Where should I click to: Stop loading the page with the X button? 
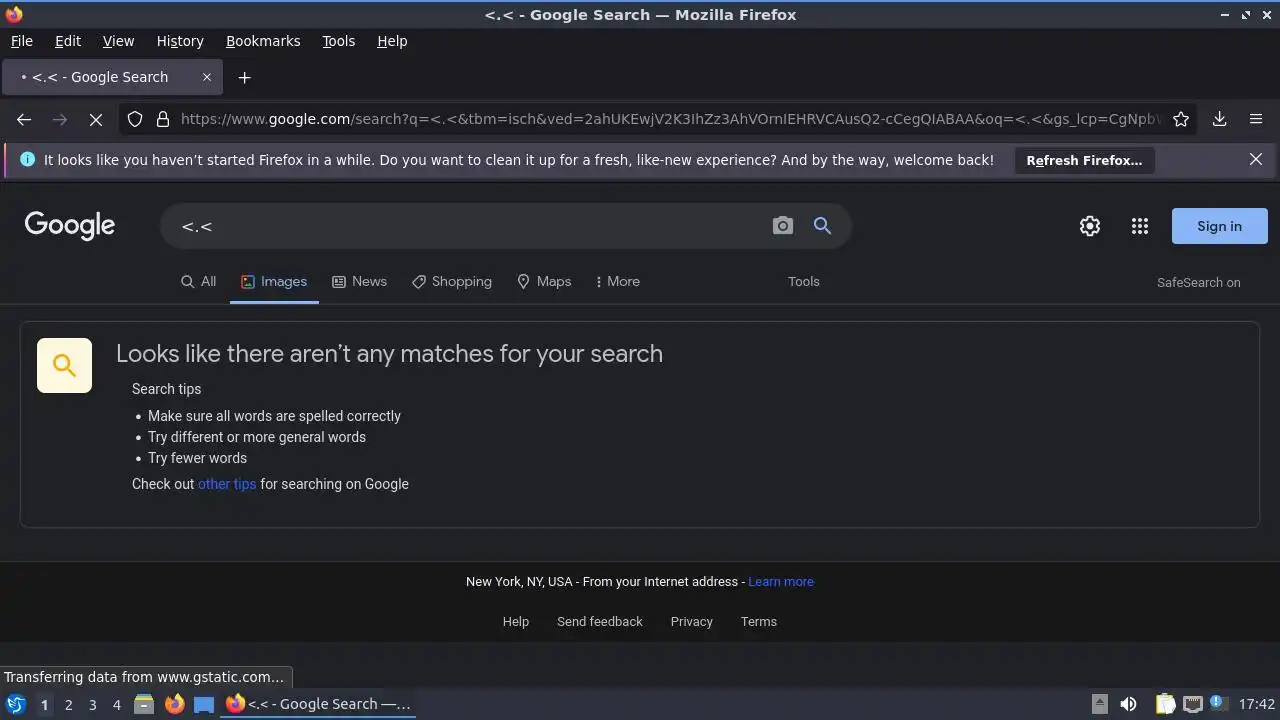[x=96, y=119]
